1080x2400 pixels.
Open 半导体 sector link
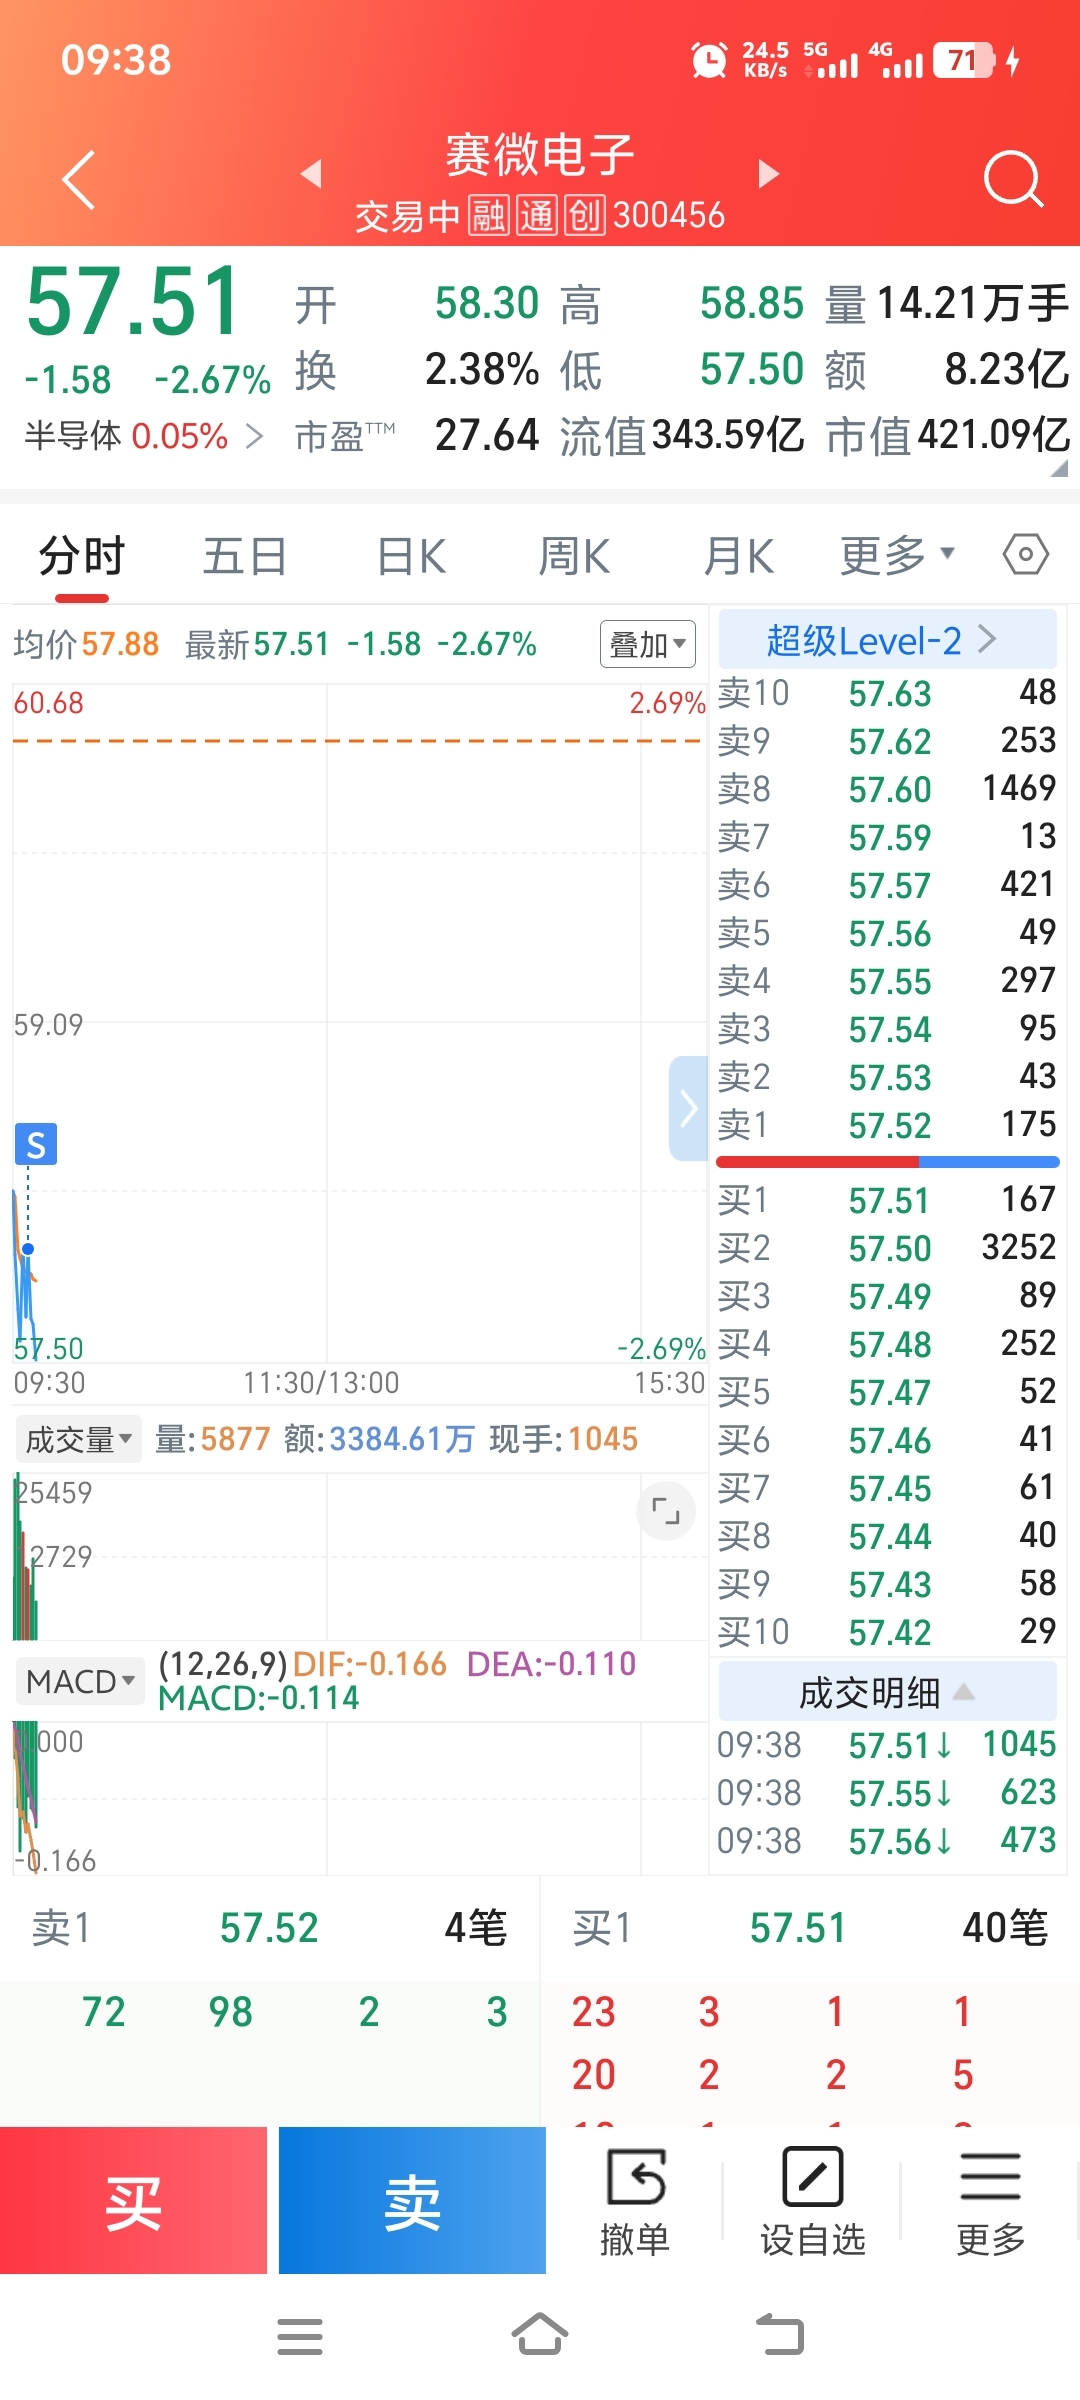click(x=144, y=436)
